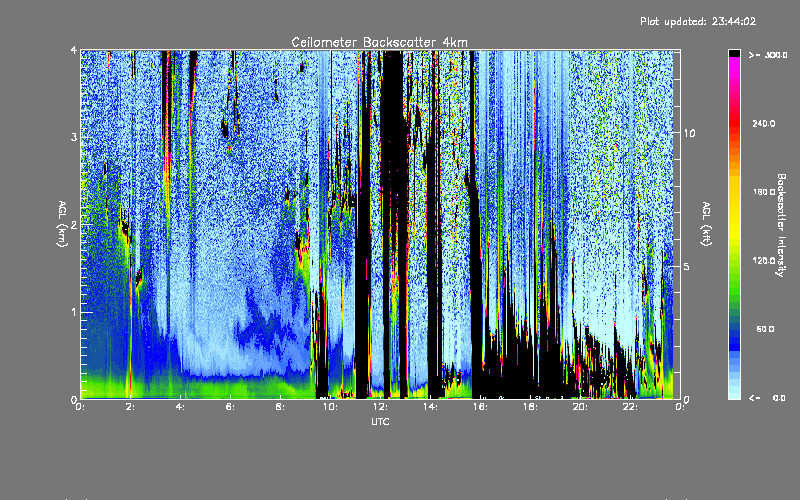This screenshot has width=800, height=500.
Task: Click the 10: tick on the UTC axis
Action: (330, 407)
